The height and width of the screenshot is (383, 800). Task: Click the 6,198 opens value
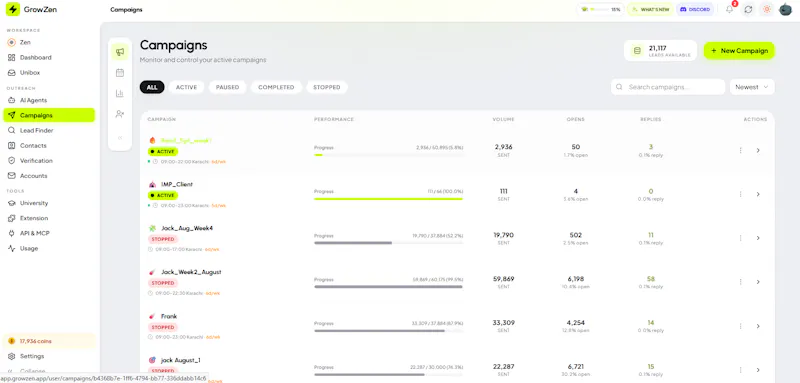(x=576, y=279)
